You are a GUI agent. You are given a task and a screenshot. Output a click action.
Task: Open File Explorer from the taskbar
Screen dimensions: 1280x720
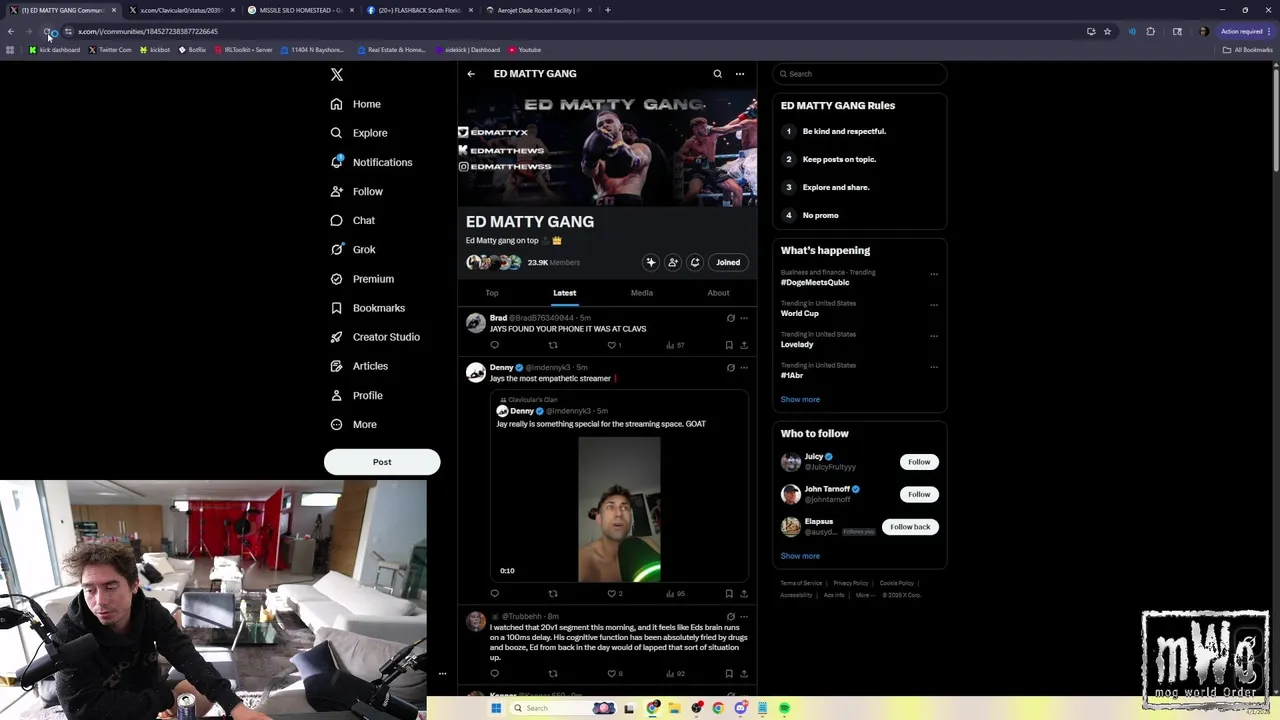pos(674,708)
